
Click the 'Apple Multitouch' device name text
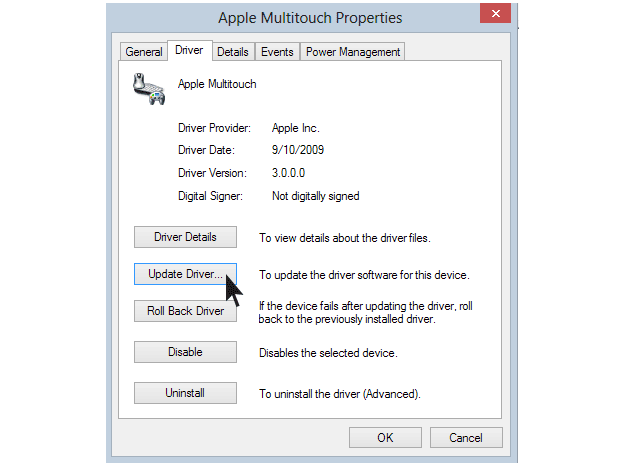217,84
